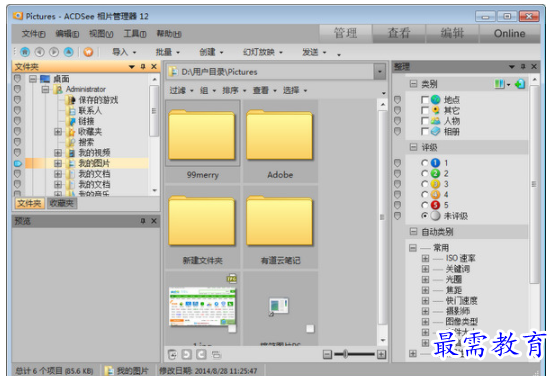This screenshot has height=376, width=555.
Task: Click the folder icon in path bar
Action: (x=173, y=72)
